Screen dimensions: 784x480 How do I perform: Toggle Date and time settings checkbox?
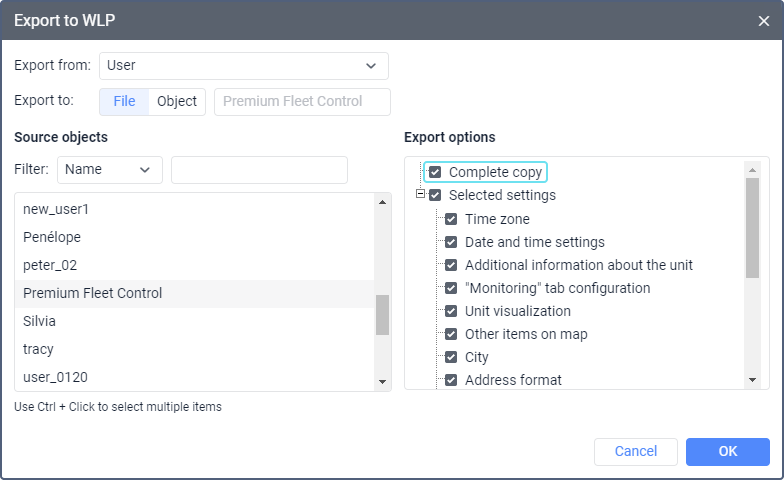(x=451, y=242)
